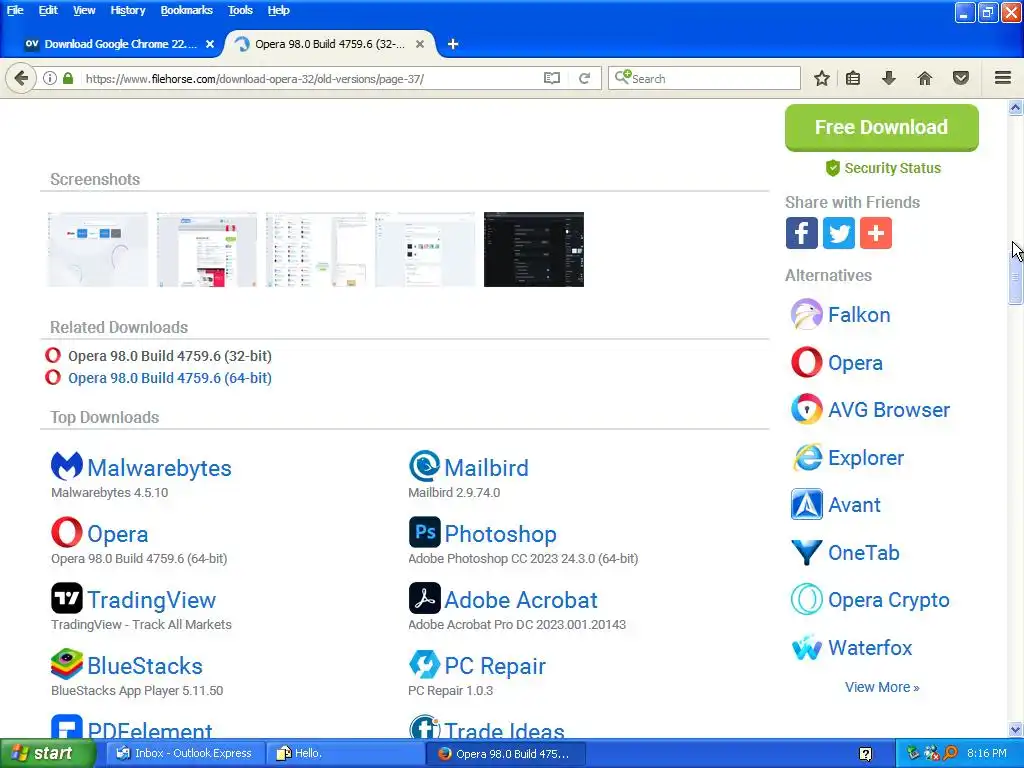Click the PC Repair icon
This screenshot has width=1024, height=768.
[x=424, y=664]
